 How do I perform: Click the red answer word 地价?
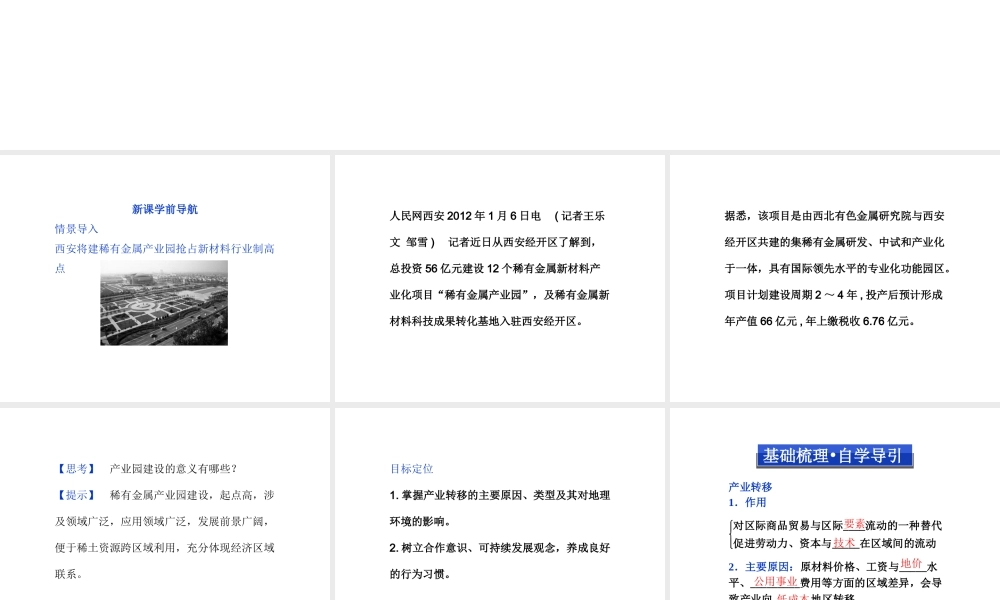pyautogui.click(x=911, y=564)
